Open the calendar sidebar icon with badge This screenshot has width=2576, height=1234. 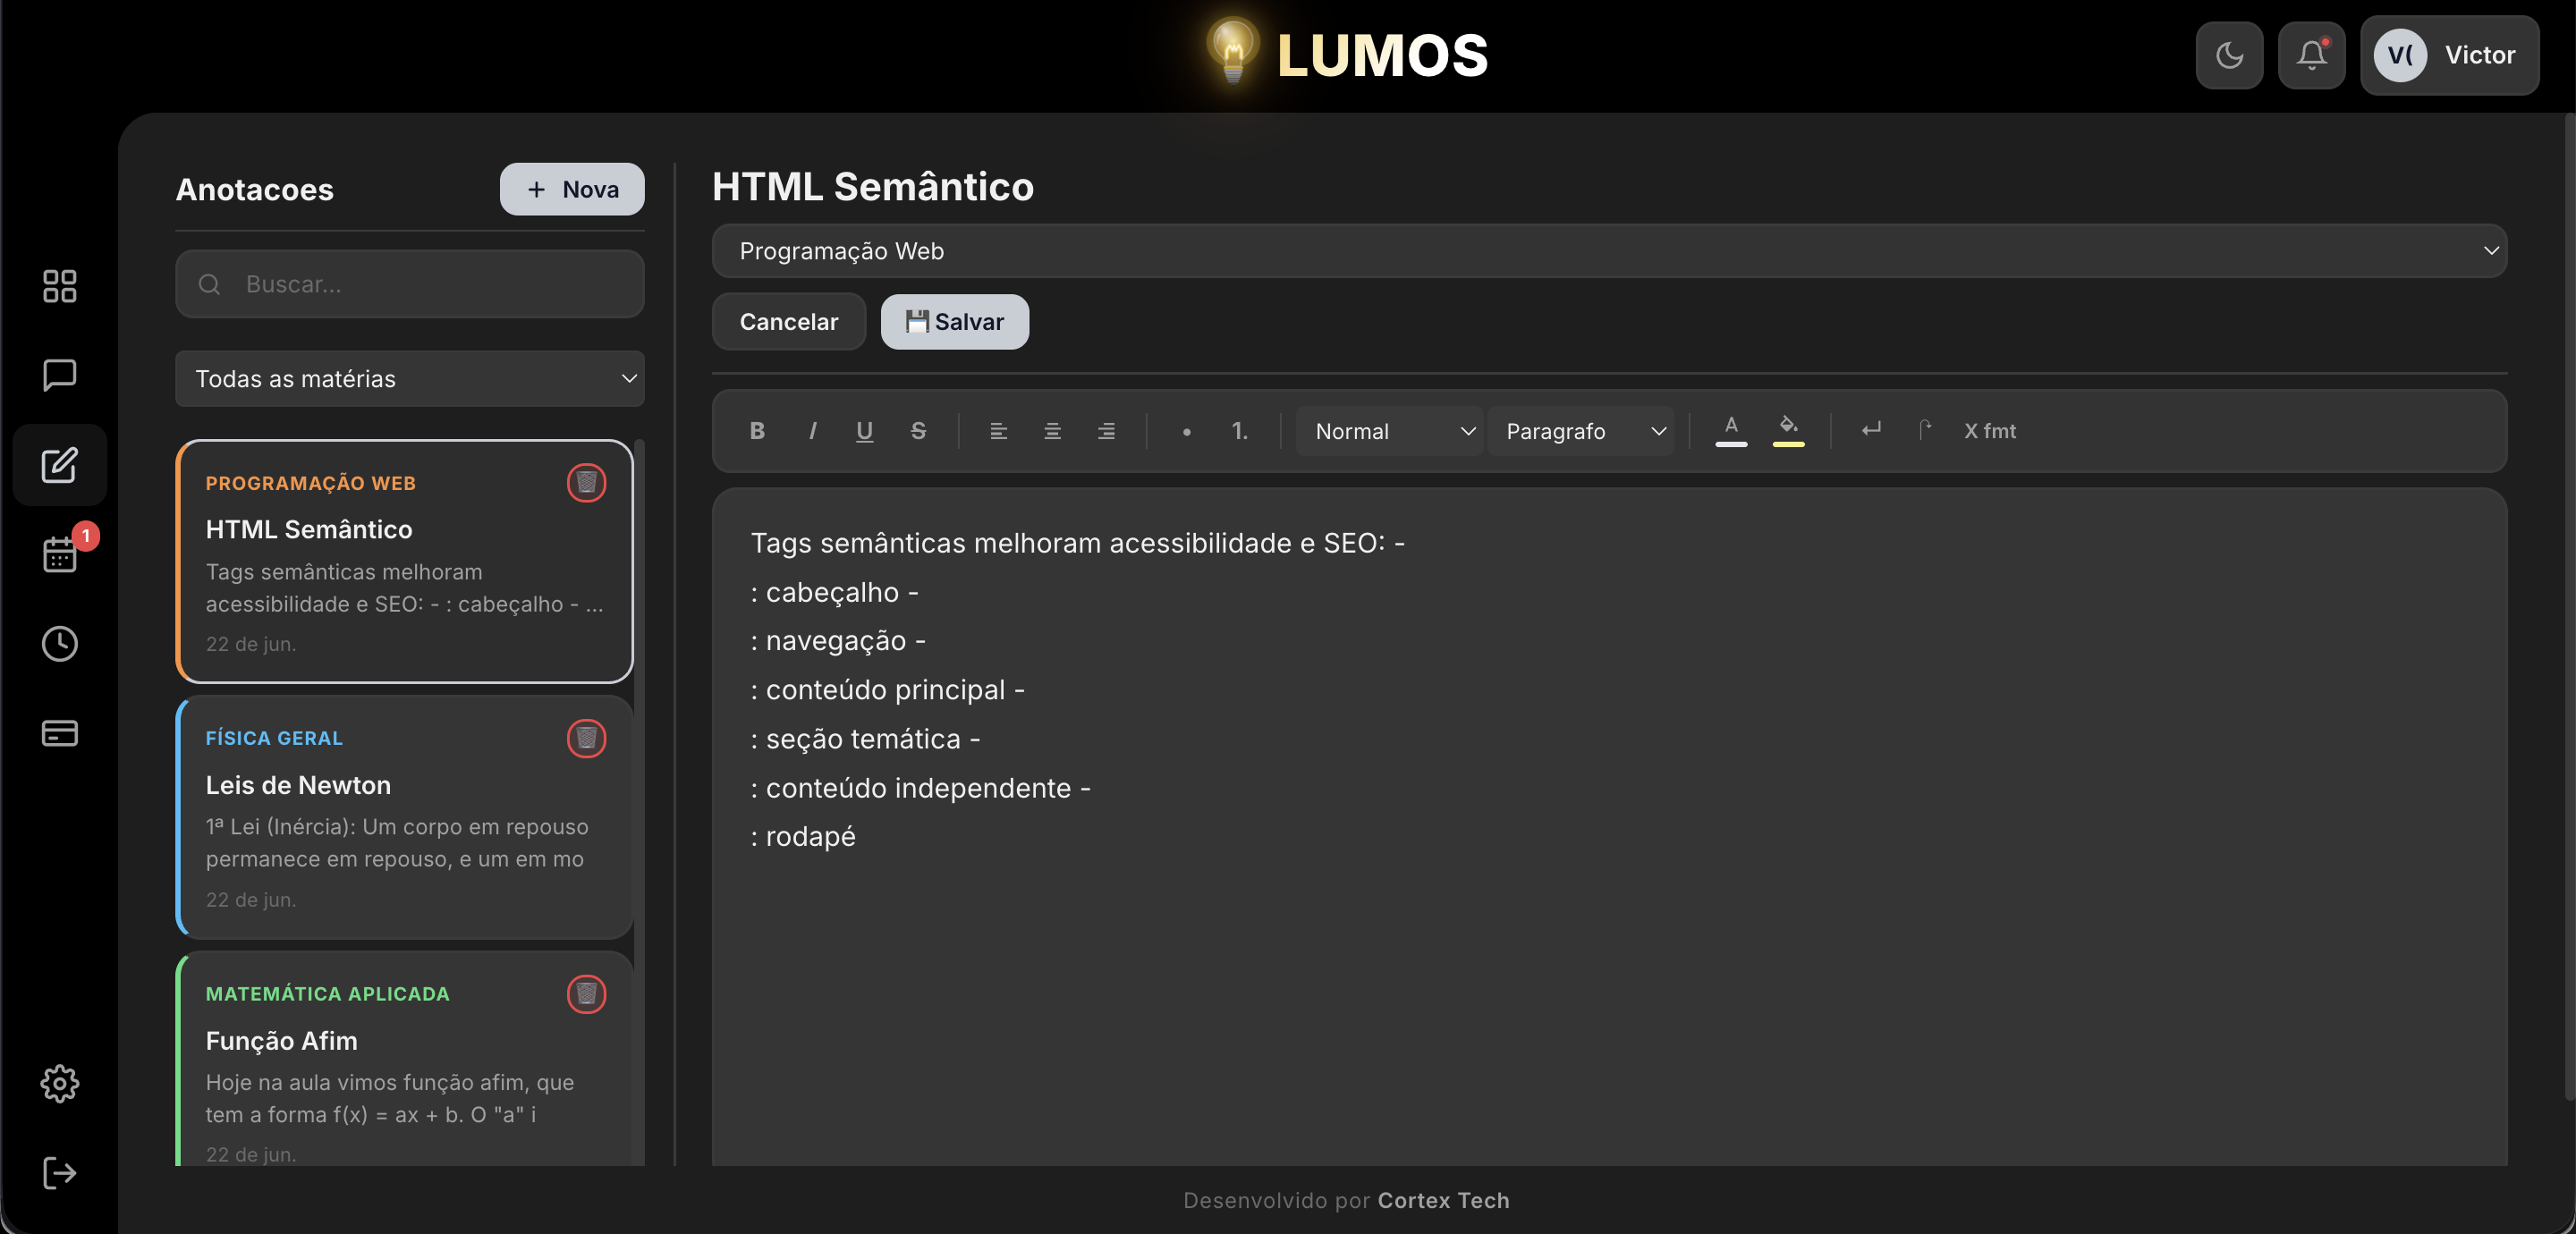[60, 554]
